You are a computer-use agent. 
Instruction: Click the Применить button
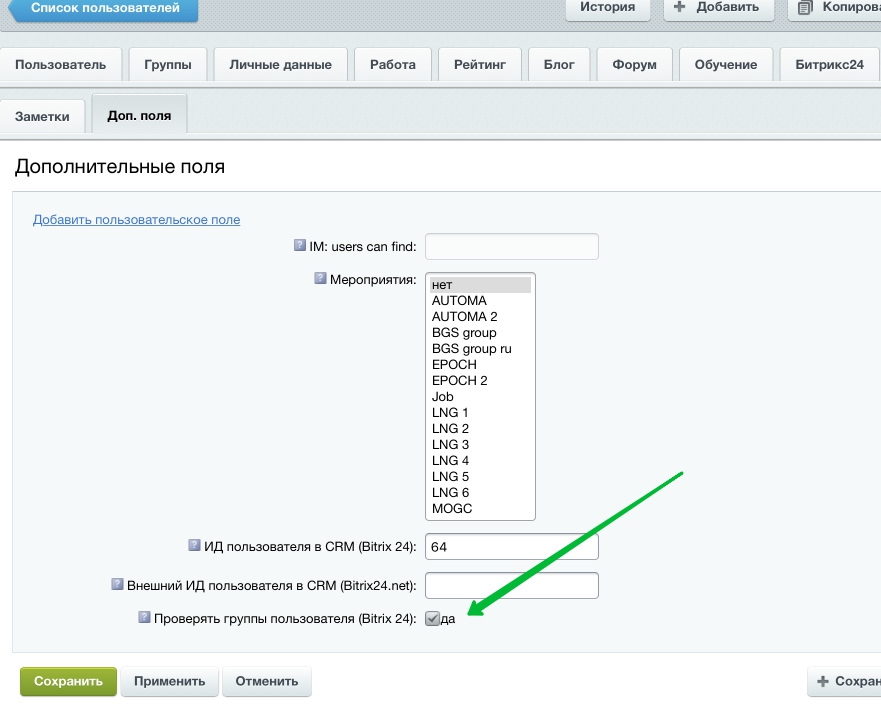coord(170,682)
